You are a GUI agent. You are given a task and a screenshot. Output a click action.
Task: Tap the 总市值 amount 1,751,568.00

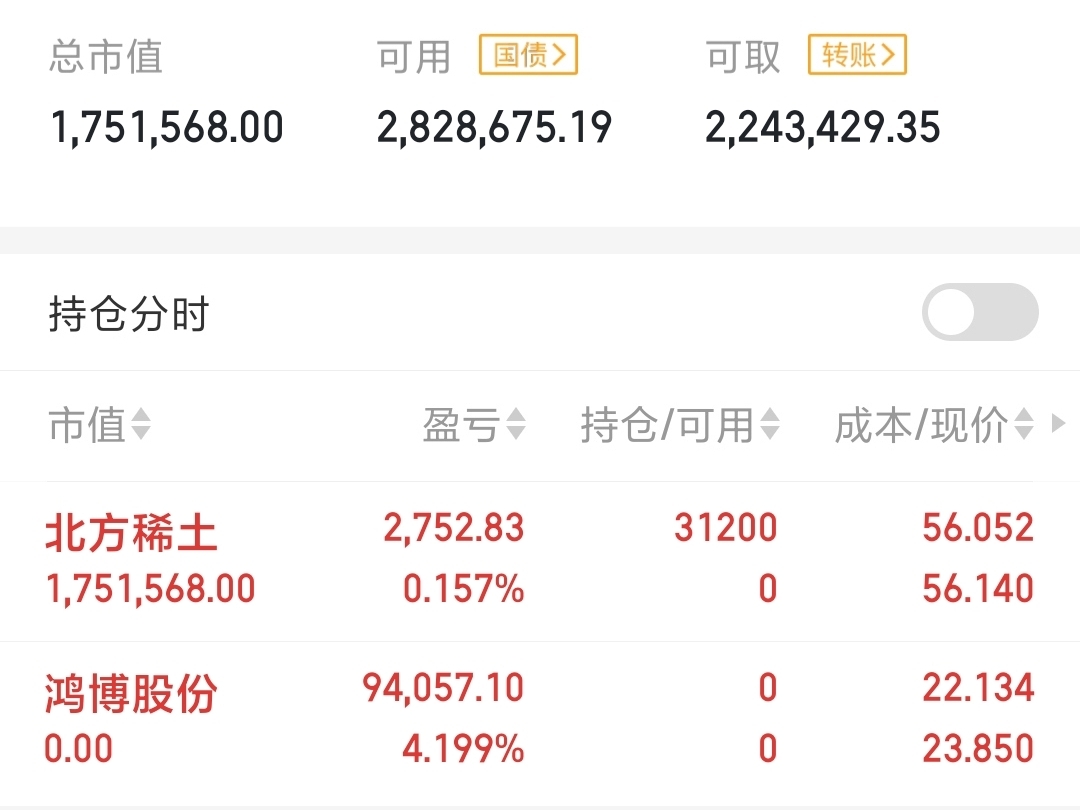pyautogui.click(x=167, y=127)
